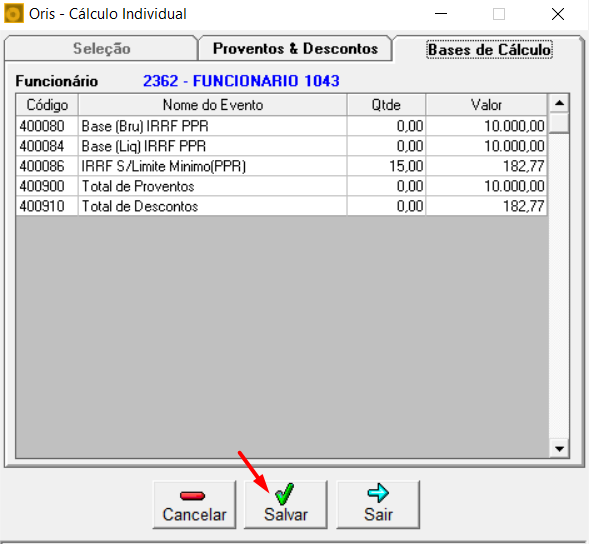Exit with the Sair button
The image size is (590, 544).
tap(378, 504)
